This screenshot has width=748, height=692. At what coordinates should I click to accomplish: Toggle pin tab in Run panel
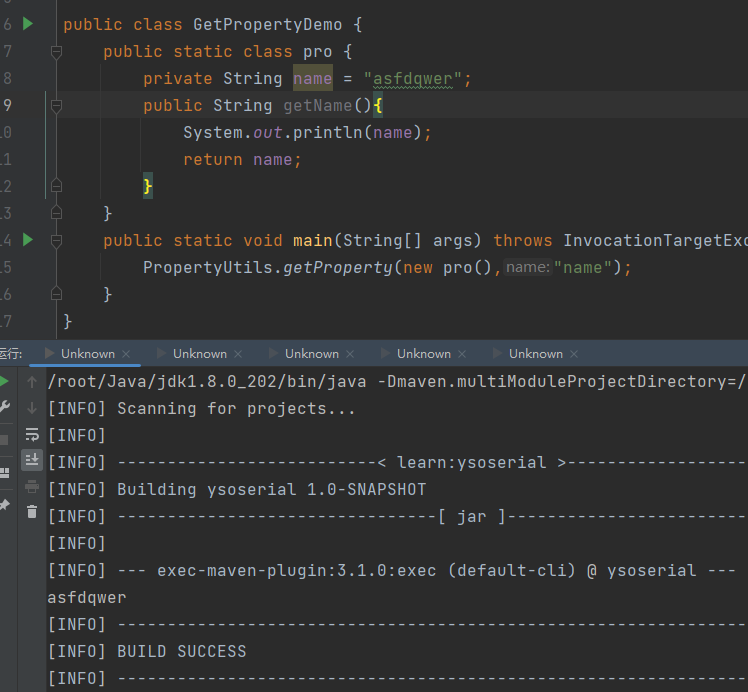(5, 506)
